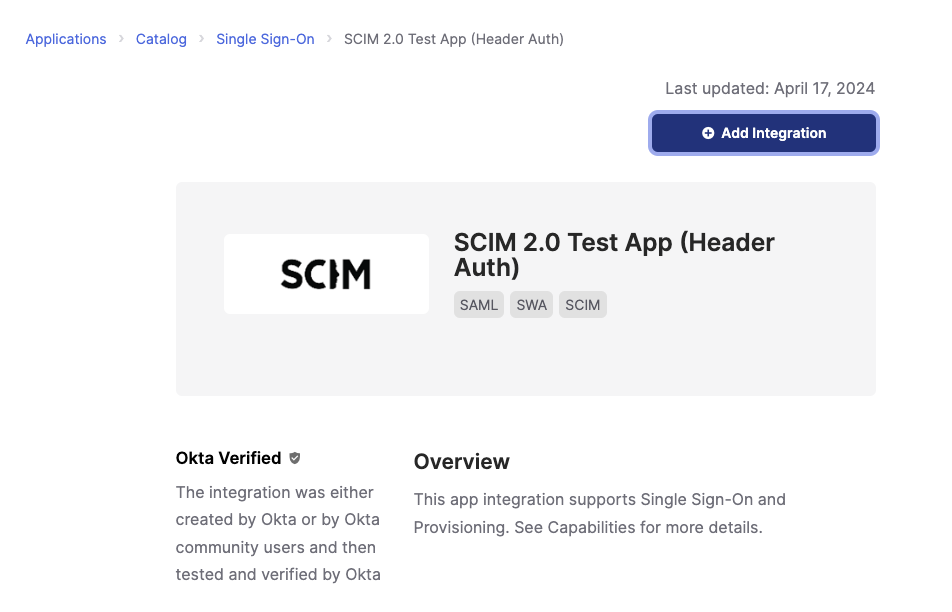Click the Overview description paragraph
The height and width of the screenshot is (612, 952).
[x=599, y=513]
